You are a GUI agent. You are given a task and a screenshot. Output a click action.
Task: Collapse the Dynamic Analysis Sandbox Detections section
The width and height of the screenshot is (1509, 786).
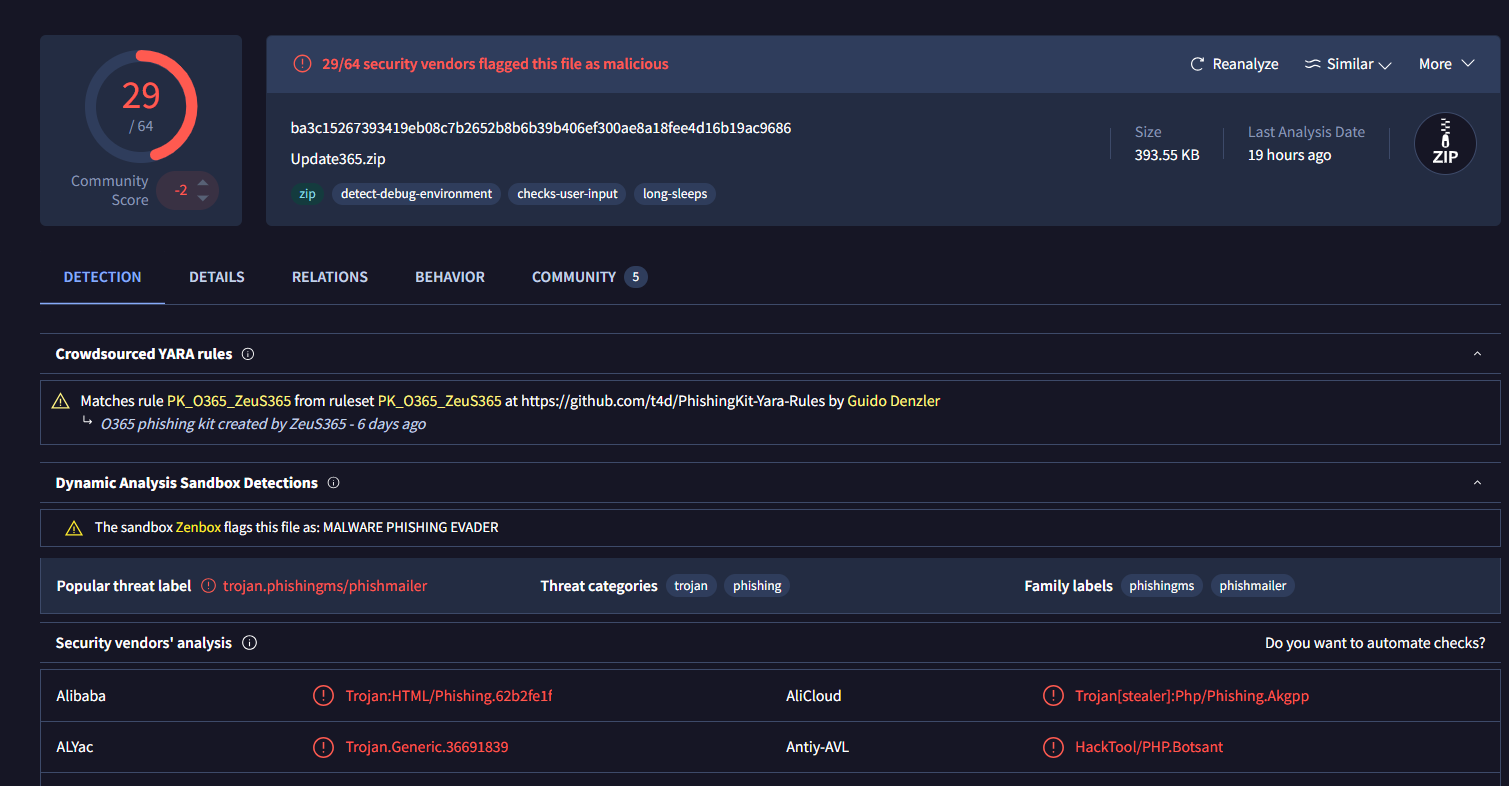coord(1477,483)
